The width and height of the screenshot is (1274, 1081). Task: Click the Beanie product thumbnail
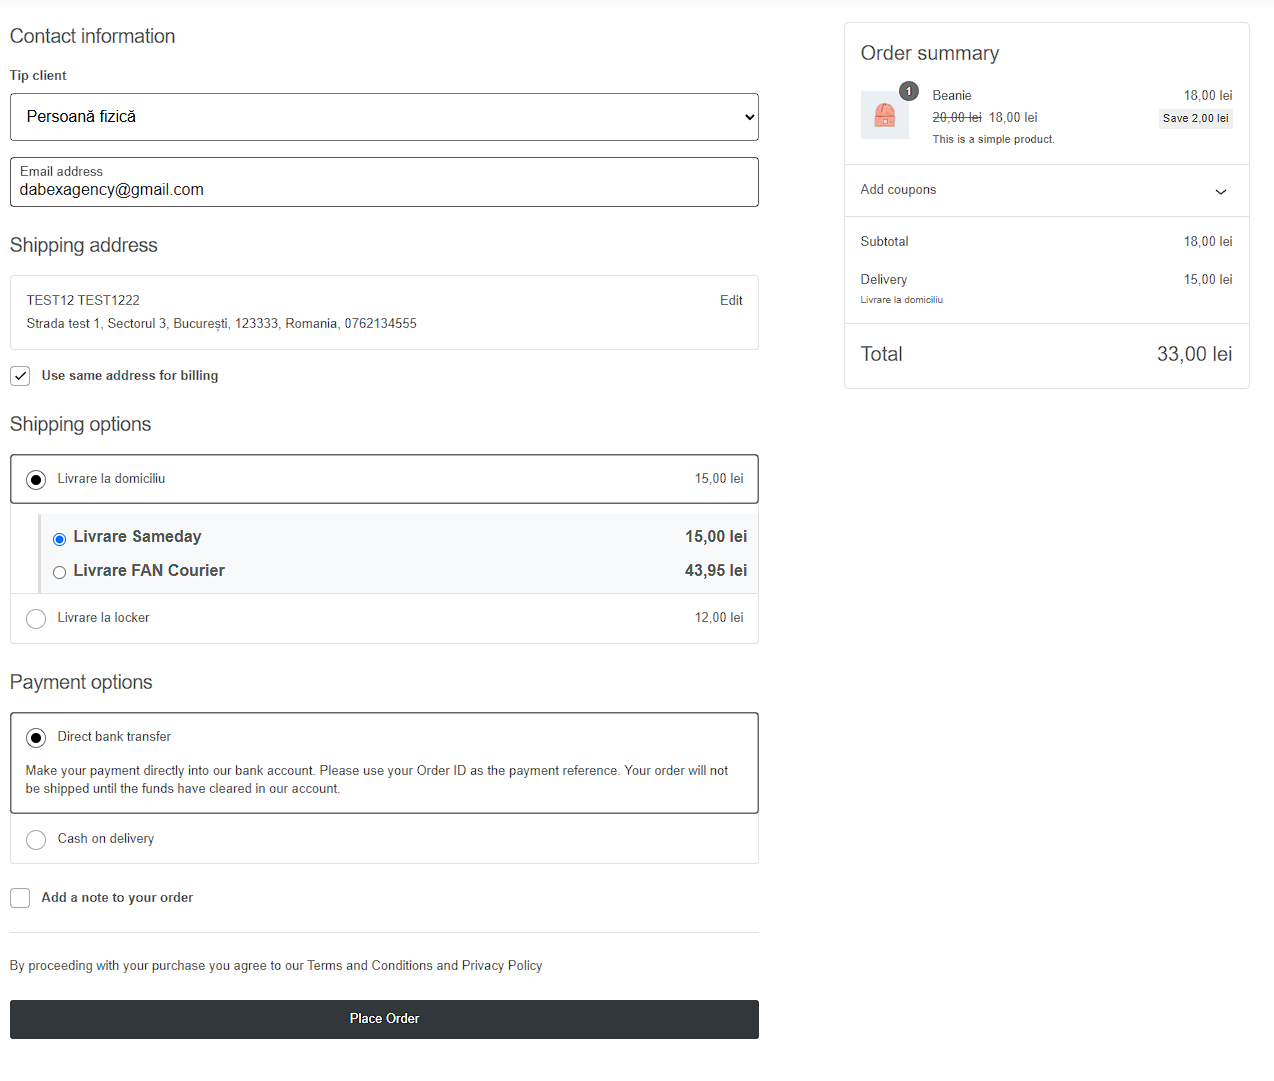884,115
